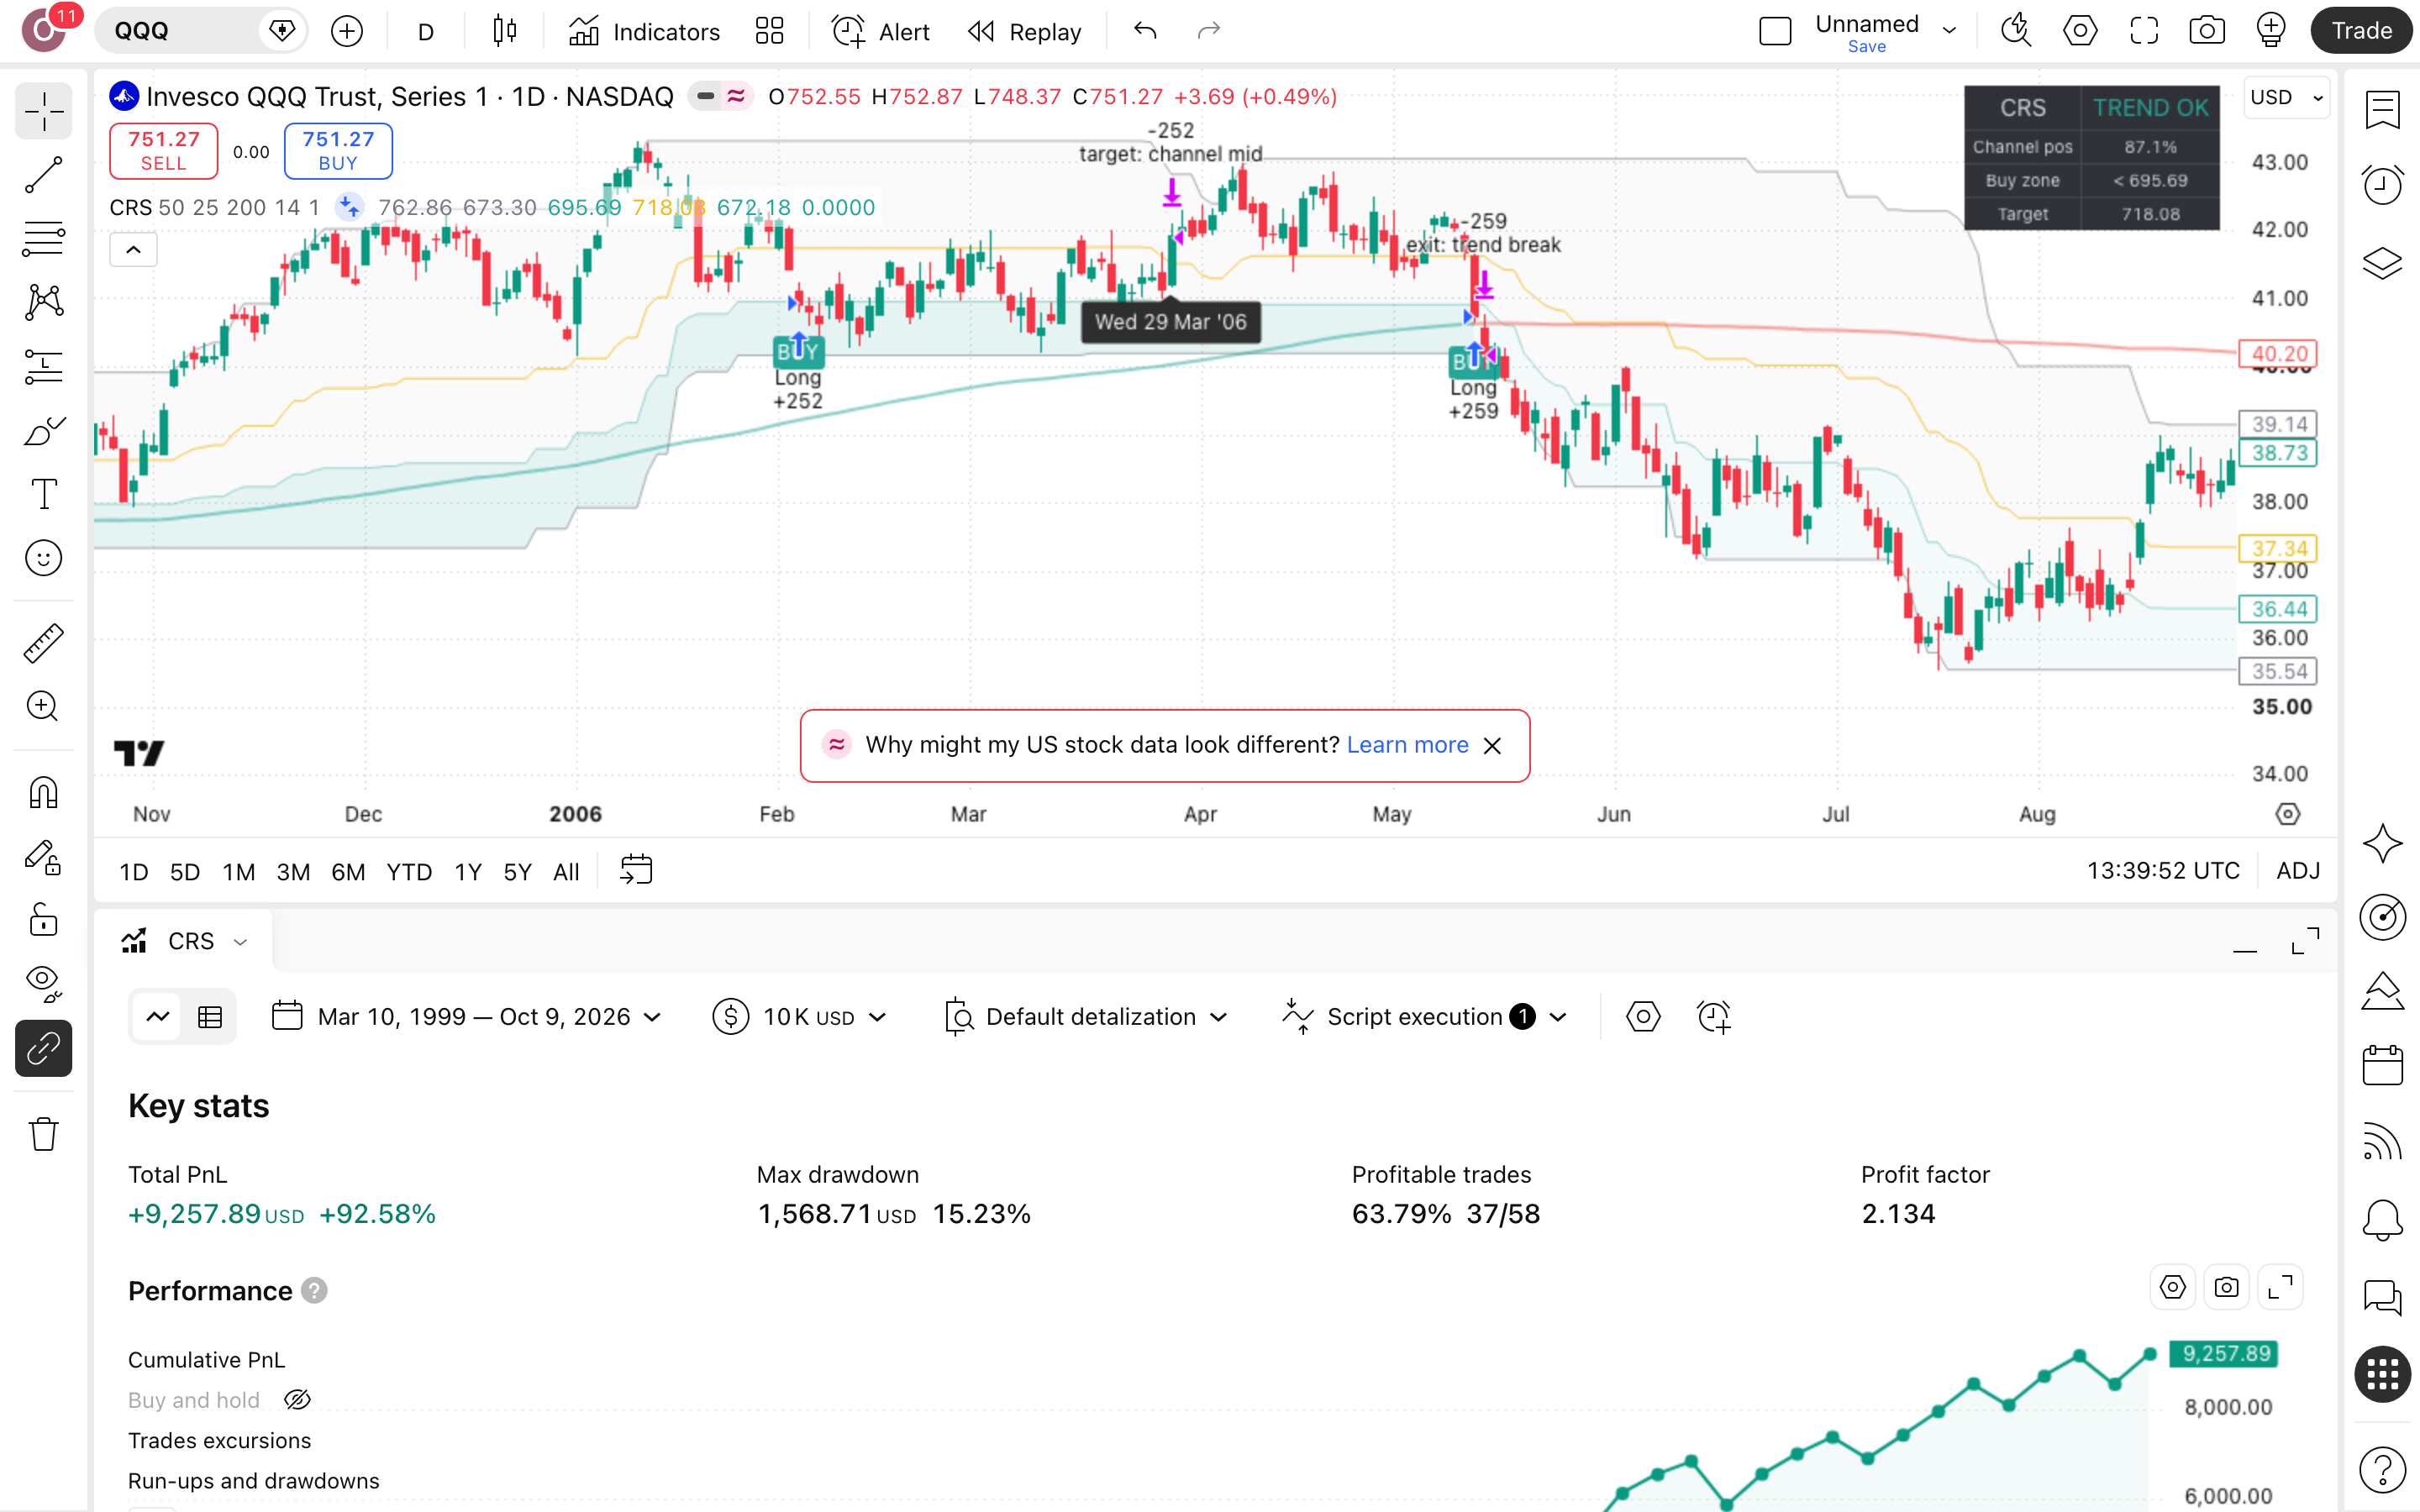Viewport: 2420px width, 1512px height.
Task: Open the emoji and icons tool
Action: click(x=43, y=558)
